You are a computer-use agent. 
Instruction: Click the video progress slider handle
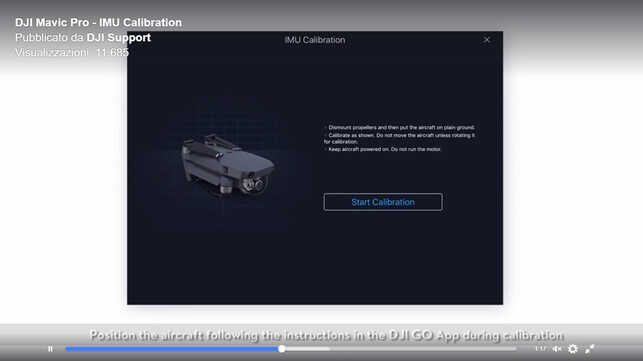pos(282,349)
